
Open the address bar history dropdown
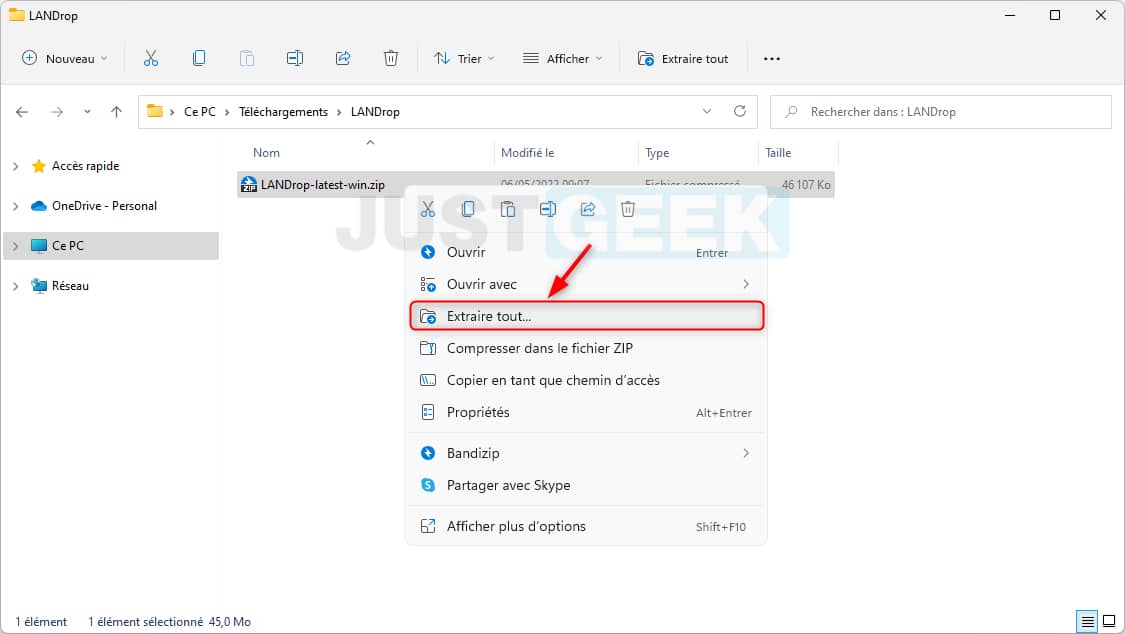[707, 111]
